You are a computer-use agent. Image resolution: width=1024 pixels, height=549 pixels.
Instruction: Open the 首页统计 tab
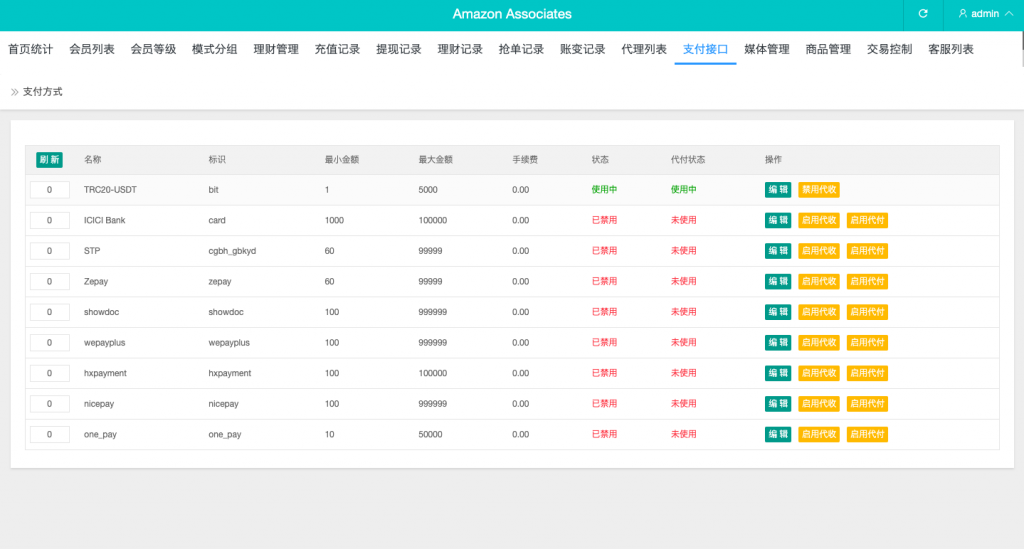coord(30,49)
